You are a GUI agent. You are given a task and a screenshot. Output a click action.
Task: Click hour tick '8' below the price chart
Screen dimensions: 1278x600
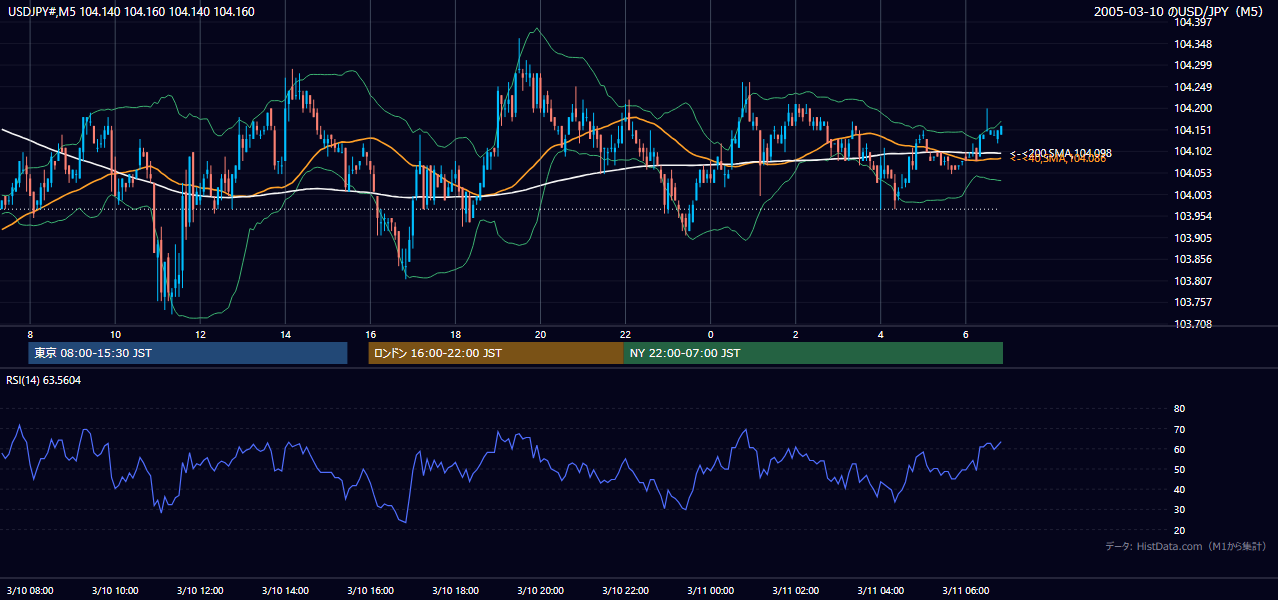(x=30, y=334)
